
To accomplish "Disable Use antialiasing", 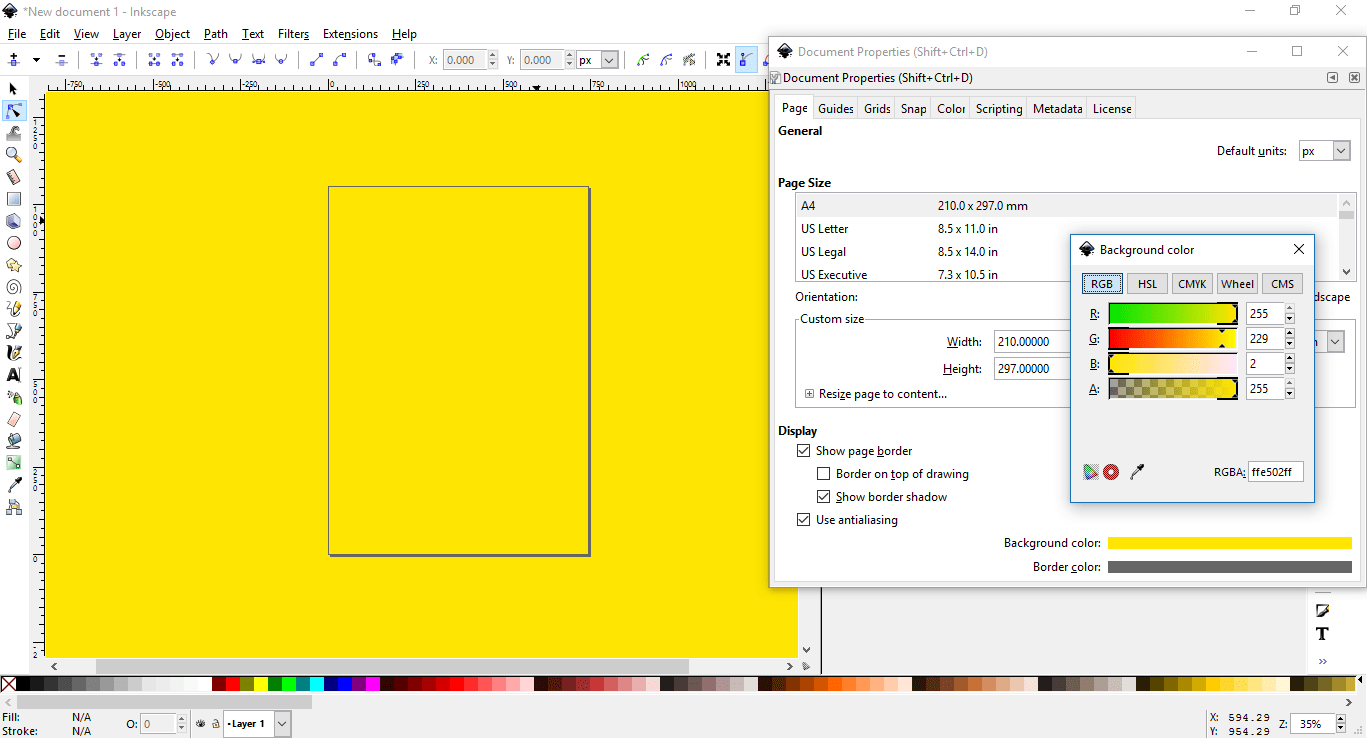I will point(804,519).
